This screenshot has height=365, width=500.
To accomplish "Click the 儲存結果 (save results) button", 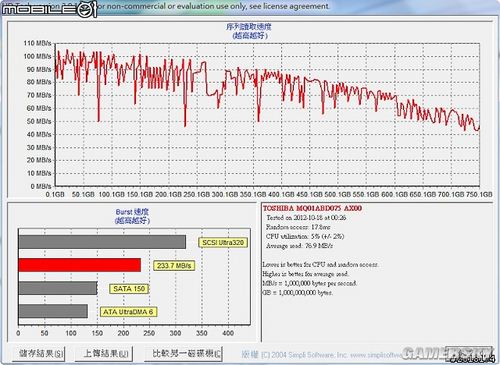I will click(39, 354).
